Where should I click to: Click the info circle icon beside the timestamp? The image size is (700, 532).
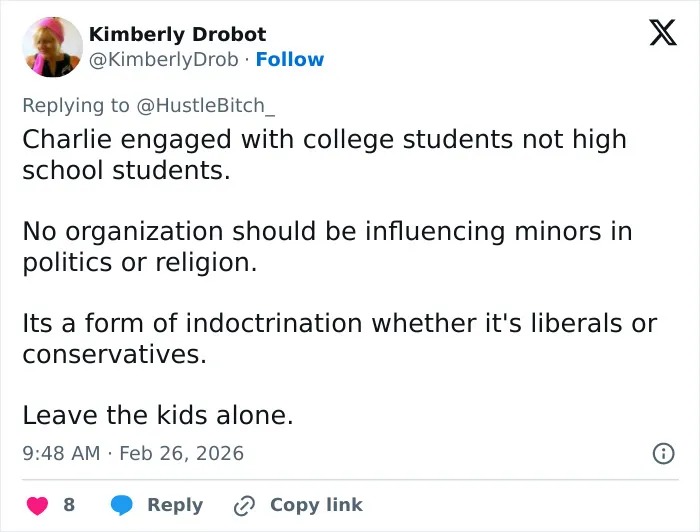(663, 453)
